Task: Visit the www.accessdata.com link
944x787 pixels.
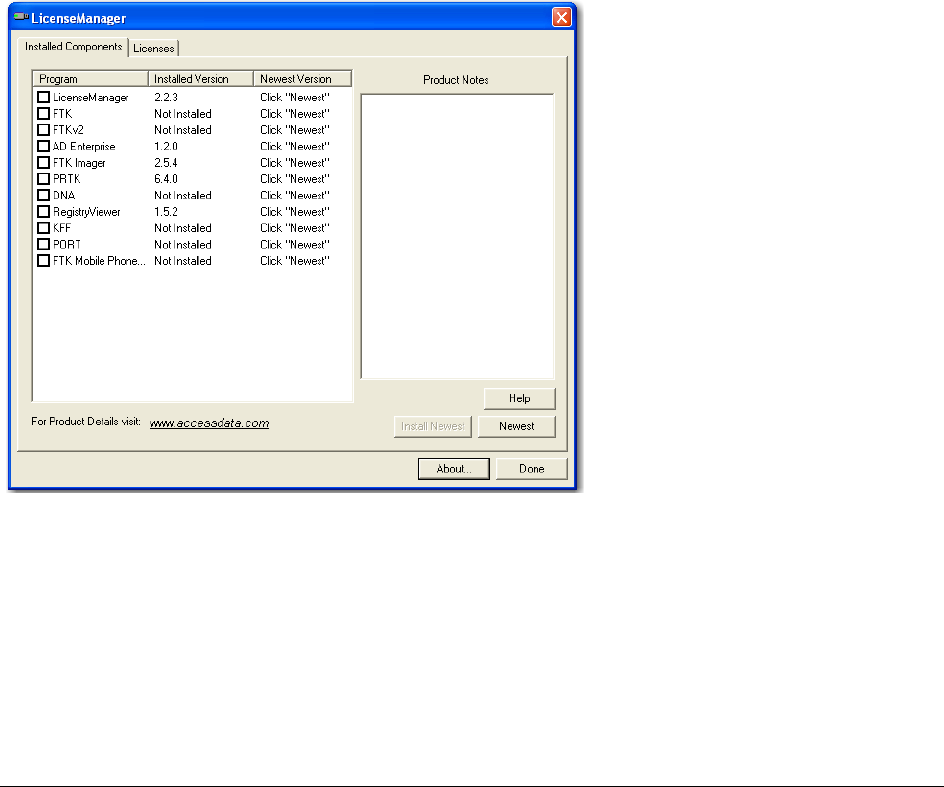Action: tap(210, 423)
